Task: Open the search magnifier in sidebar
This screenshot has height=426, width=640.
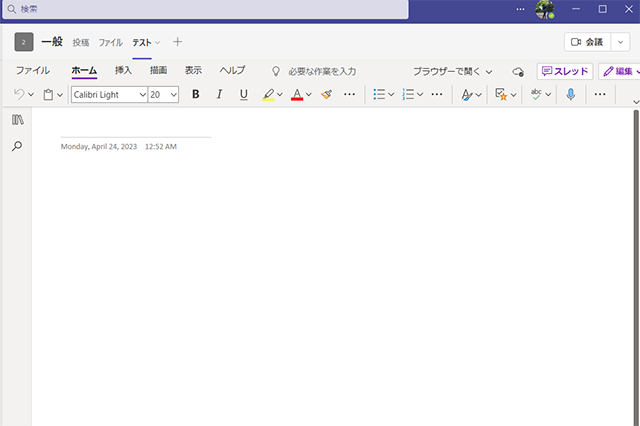Action: coord(17,146)
